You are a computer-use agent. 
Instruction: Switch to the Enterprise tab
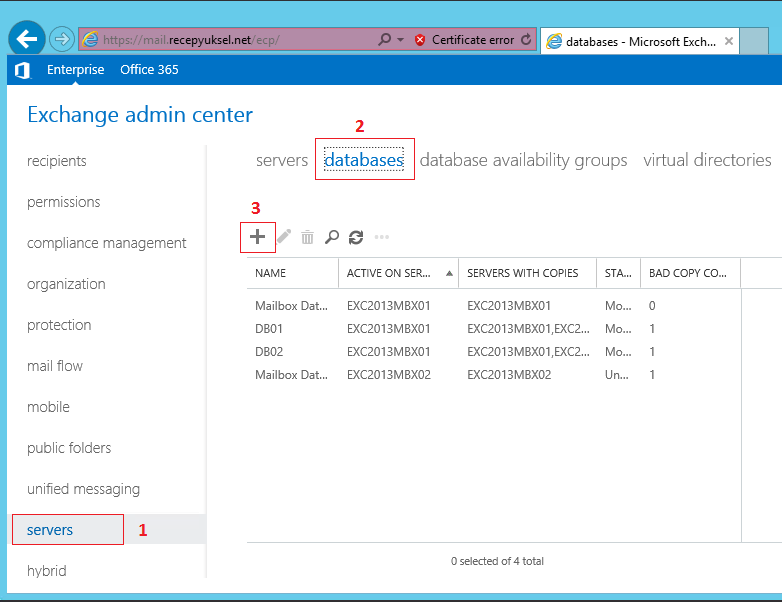(76, 70)
